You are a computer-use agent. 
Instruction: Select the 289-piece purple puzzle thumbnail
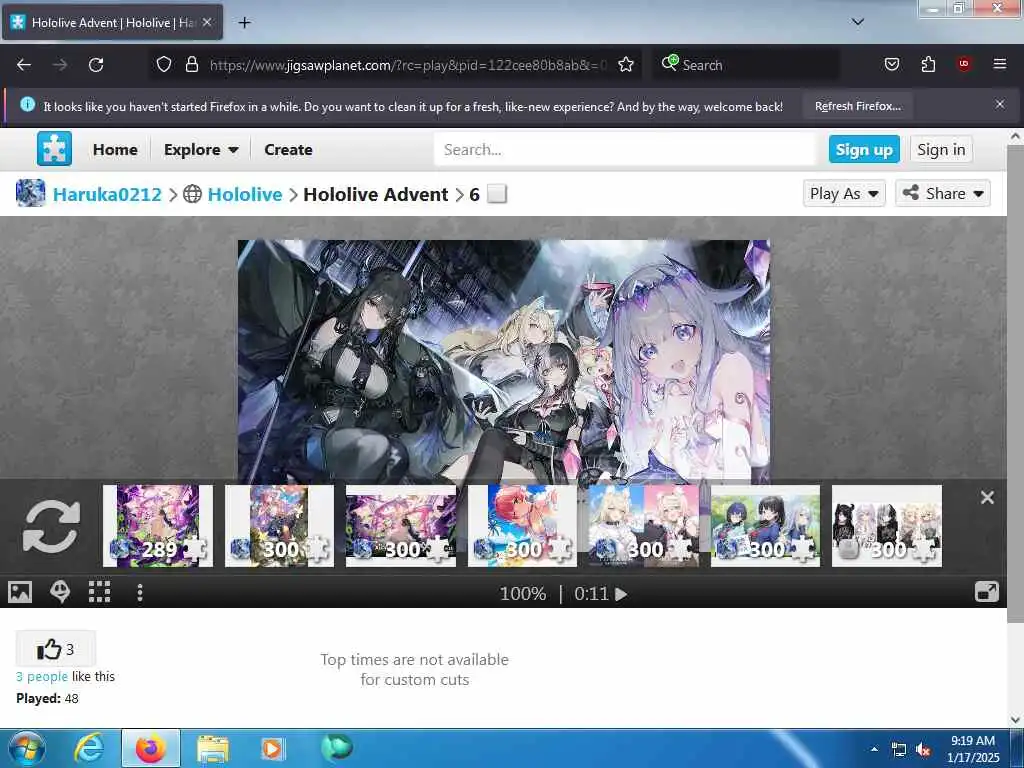click(x=158, y=526)
